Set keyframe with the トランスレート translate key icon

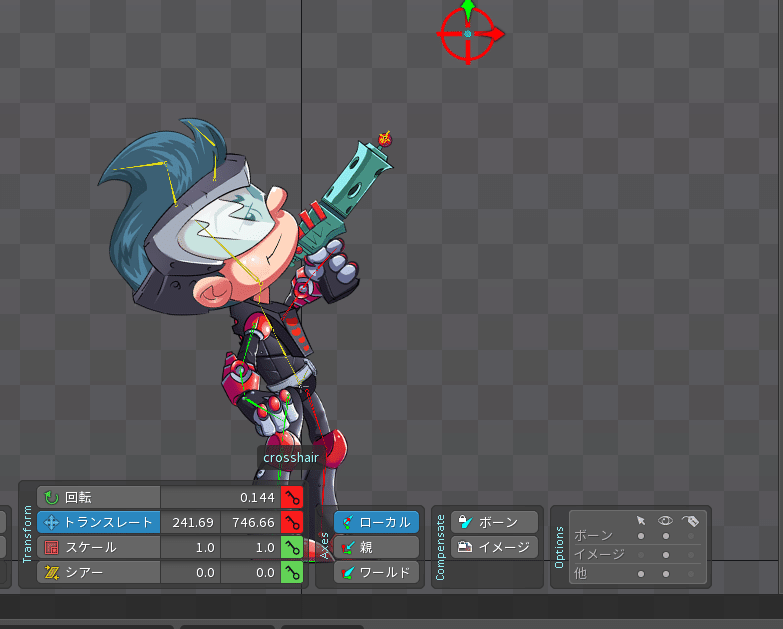[292, 522]
